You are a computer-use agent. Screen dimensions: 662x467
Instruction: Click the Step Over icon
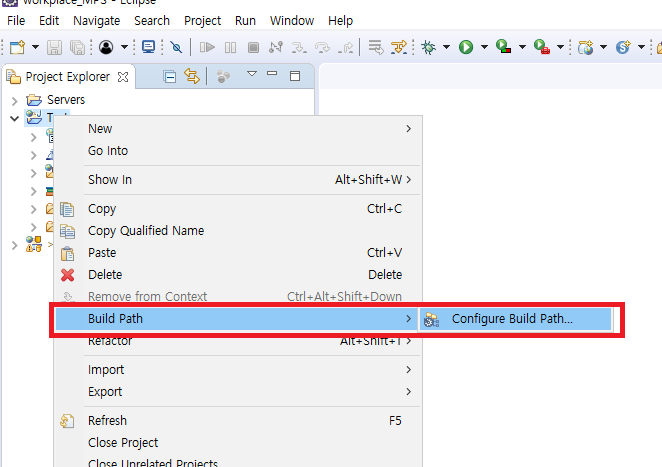click(x=323, y=47)
